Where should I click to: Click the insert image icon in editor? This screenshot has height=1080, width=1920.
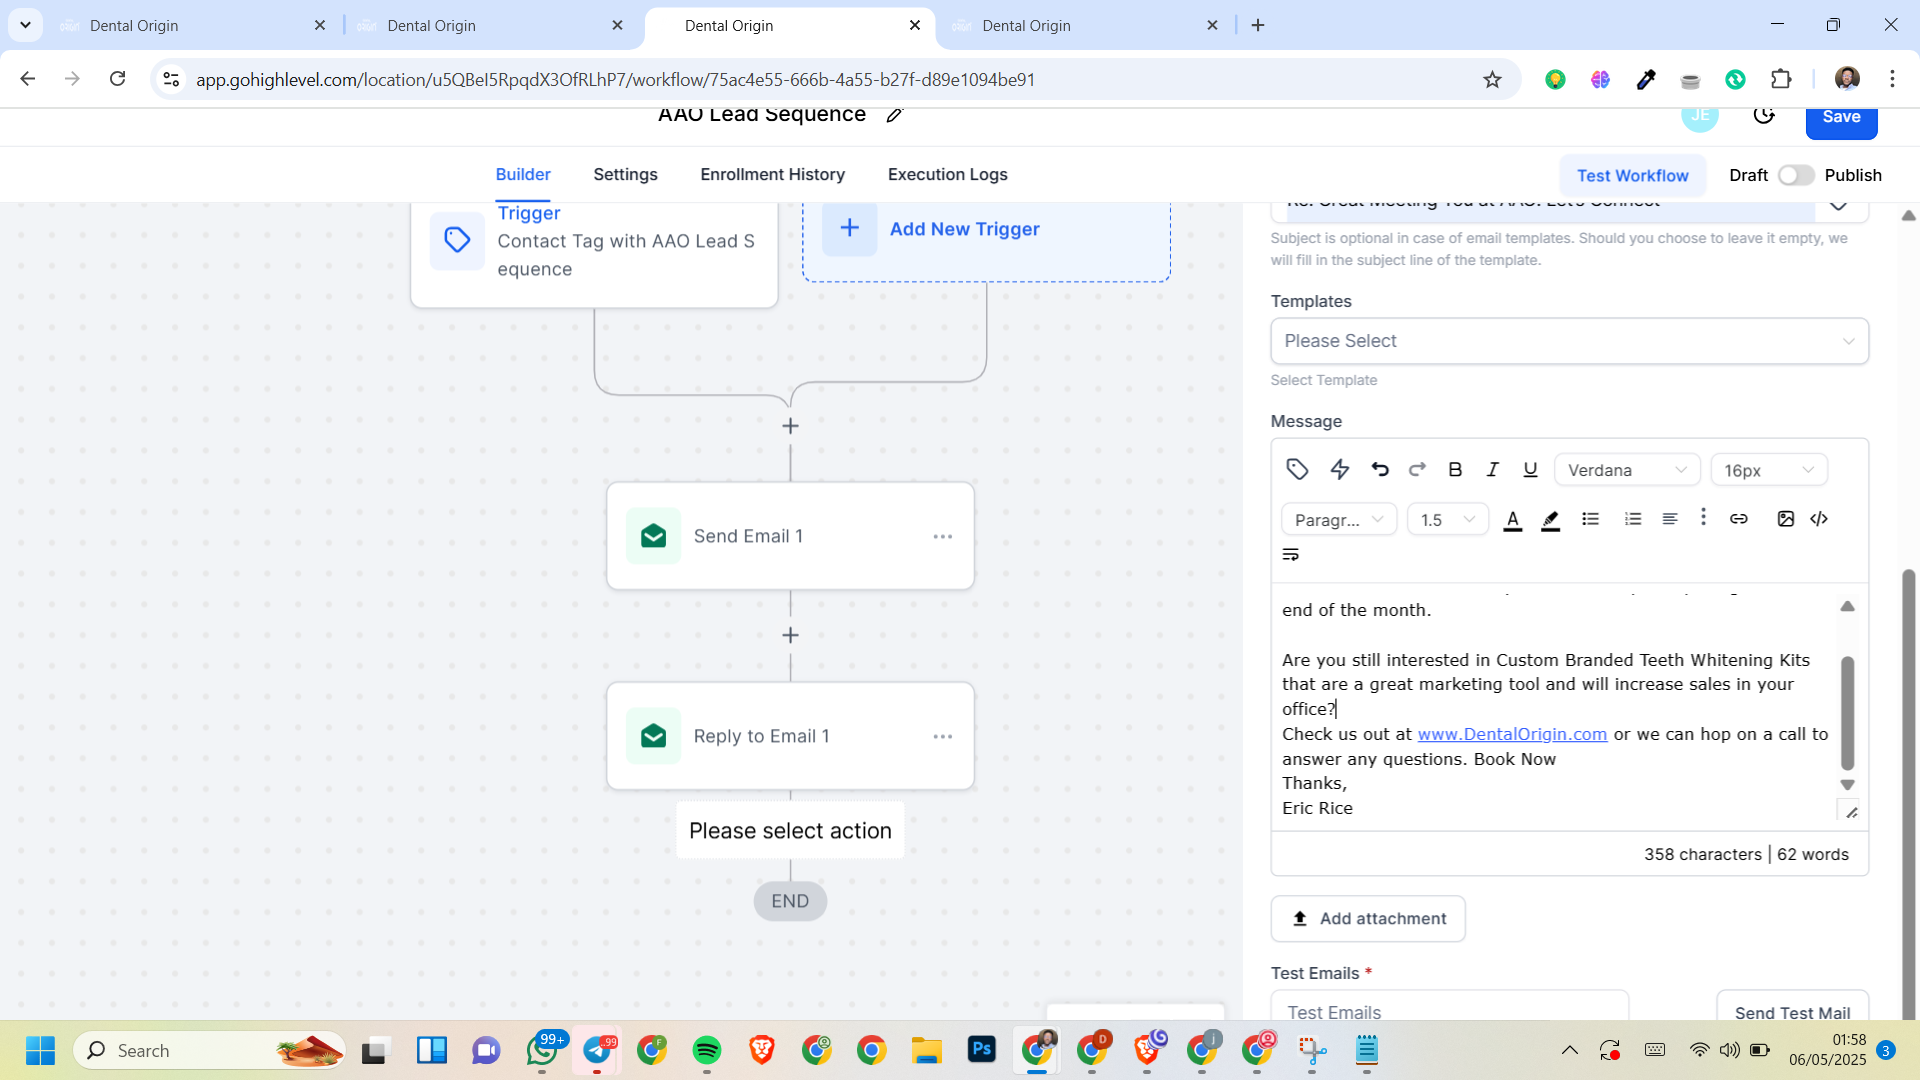[x=1785, y=519]
